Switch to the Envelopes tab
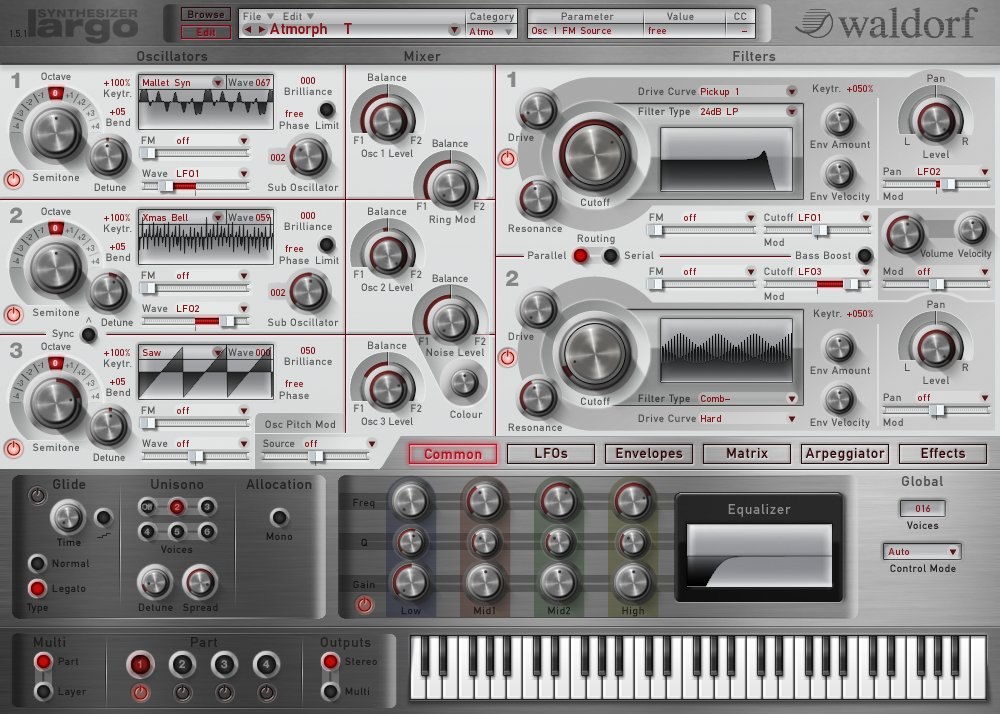Screen dimensions: 1000x714 (x=648, y=453)
